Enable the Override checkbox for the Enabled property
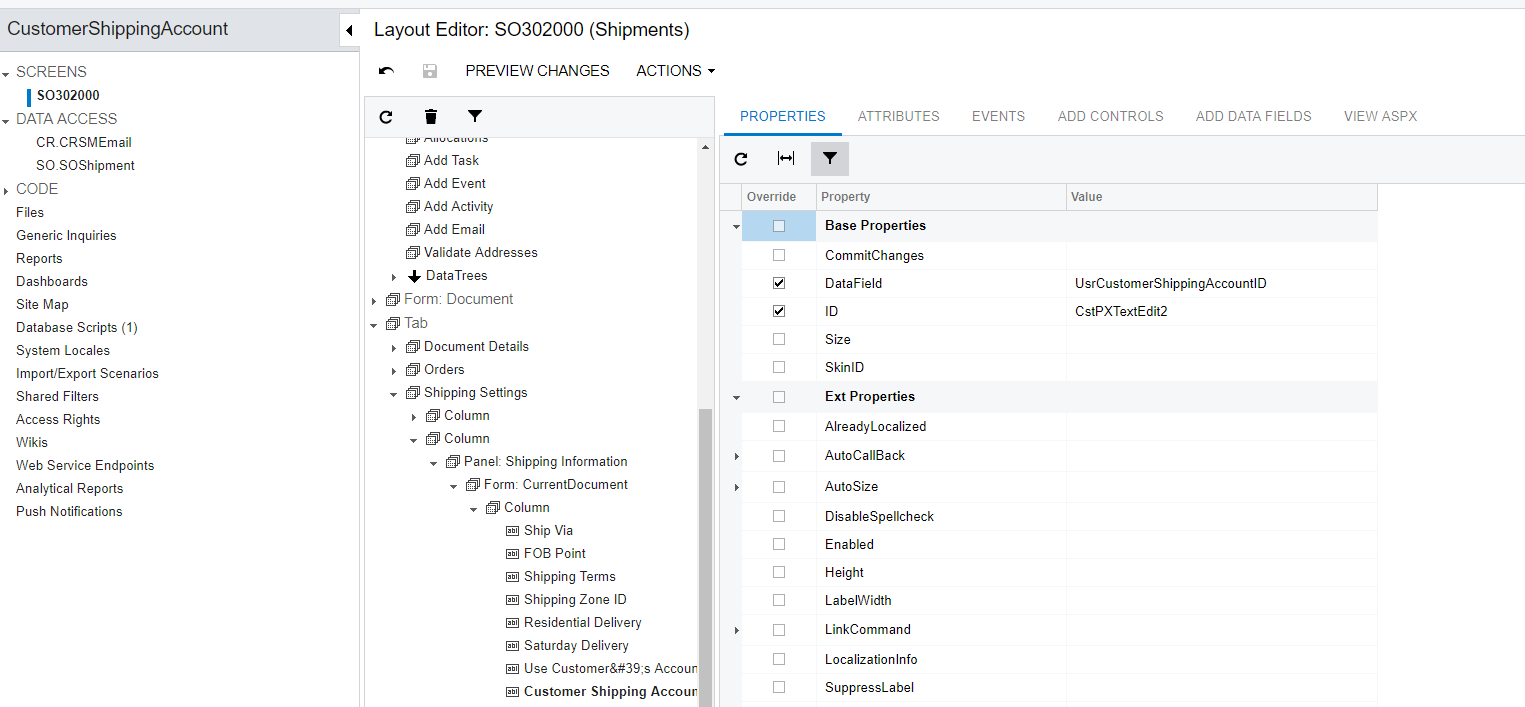This screenshot has height=707, width=1525. tap(779, 544)
